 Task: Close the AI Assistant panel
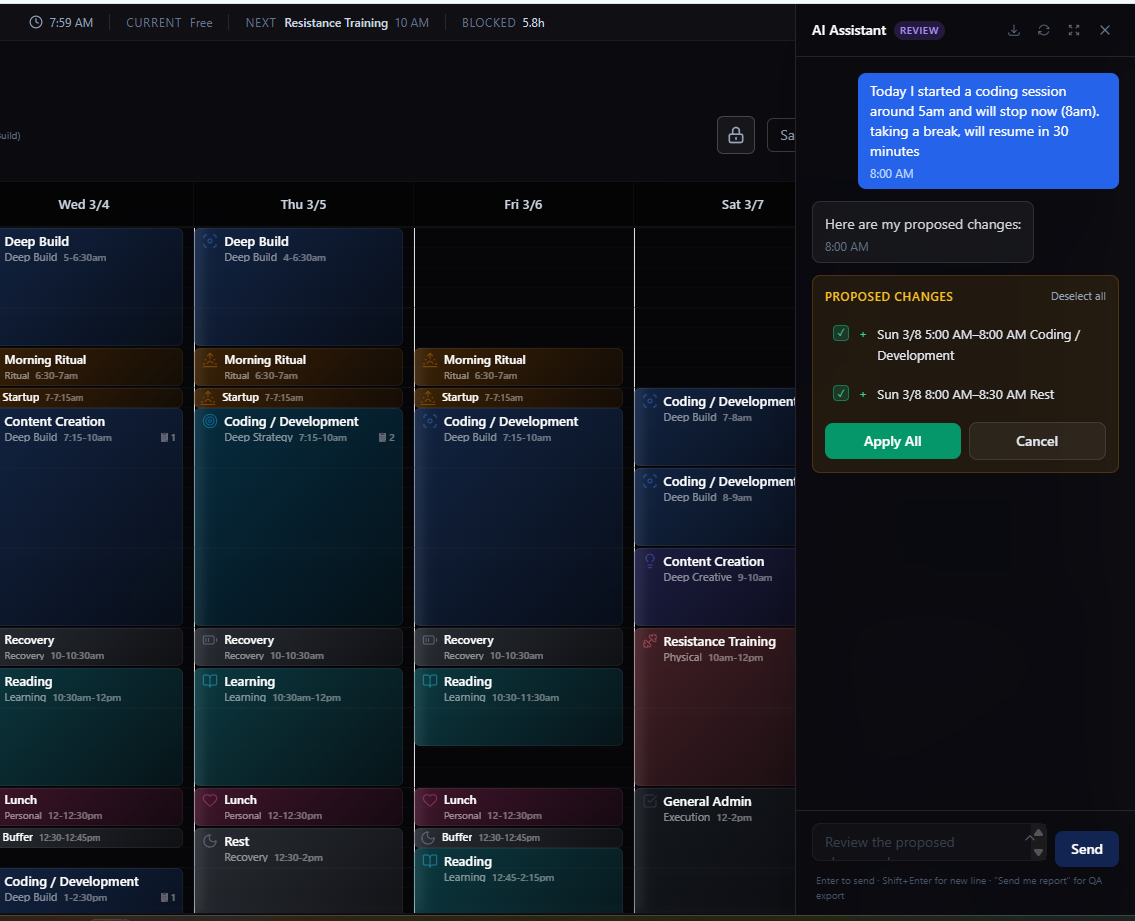1105,30
